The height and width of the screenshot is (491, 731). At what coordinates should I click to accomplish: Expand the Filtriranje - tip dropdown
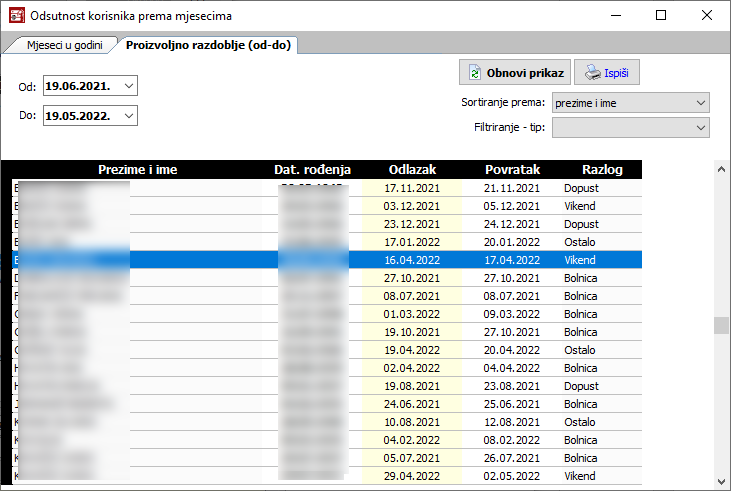(699, 128)
